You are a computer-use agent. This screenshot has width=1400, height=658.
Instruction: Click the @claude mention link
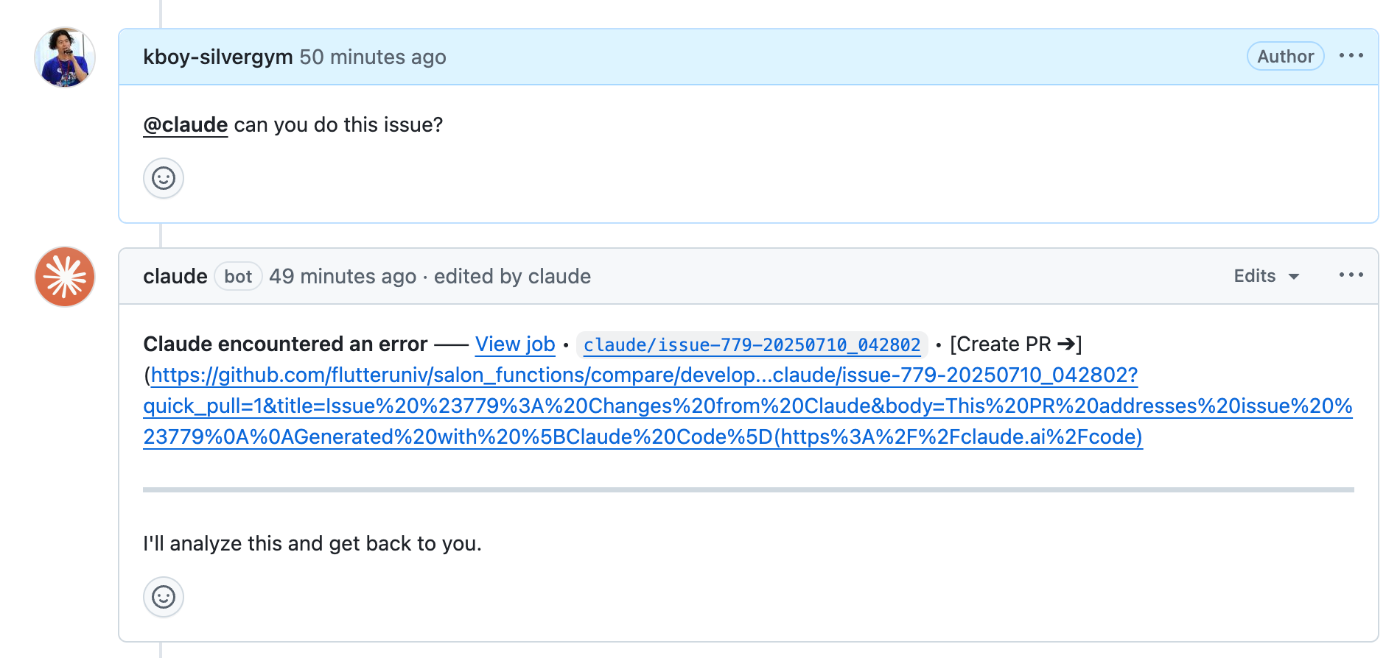coord(186,125)
